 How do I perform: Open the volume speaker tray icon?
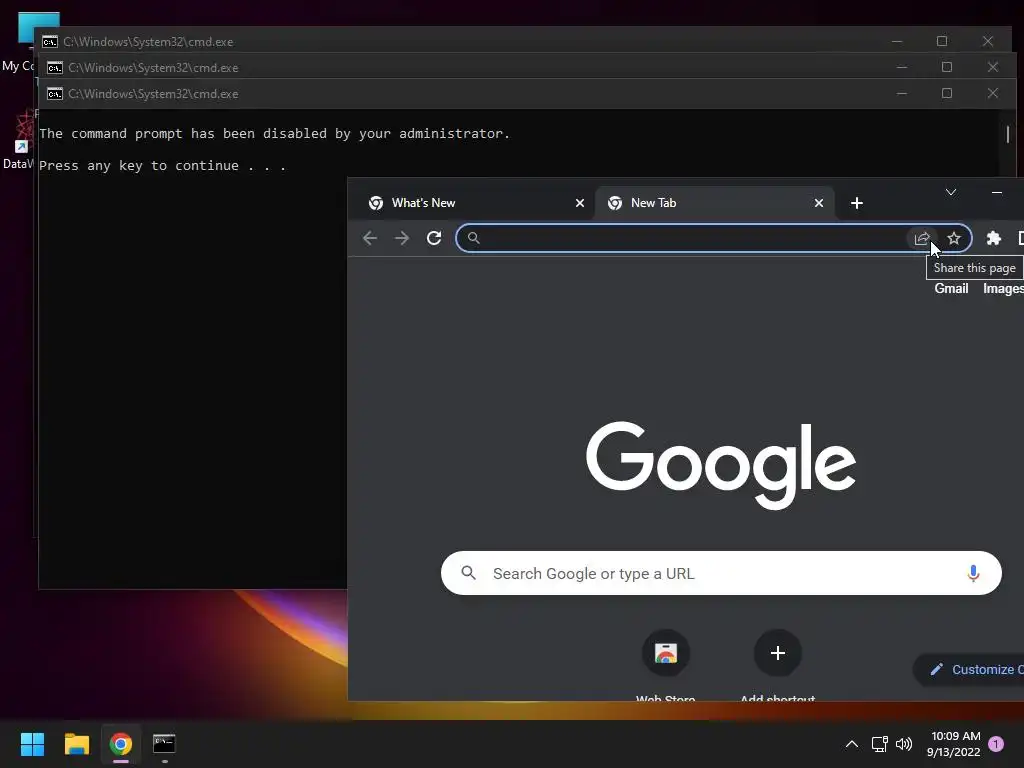[904, 744]
